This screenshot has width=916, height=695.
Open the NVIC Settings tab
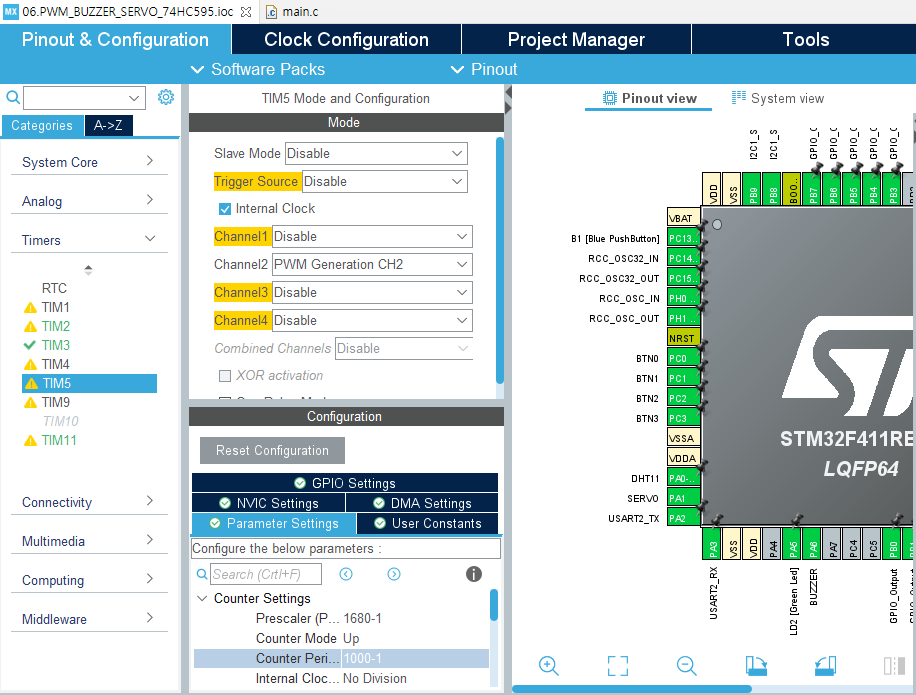[268, 503]
